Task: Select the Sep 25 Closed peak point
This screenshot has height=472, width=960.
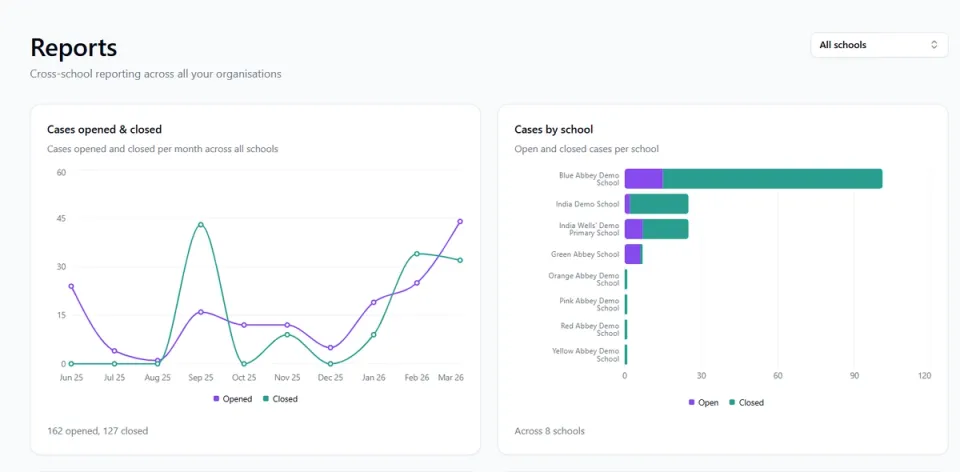Action: tap(201, 225)
